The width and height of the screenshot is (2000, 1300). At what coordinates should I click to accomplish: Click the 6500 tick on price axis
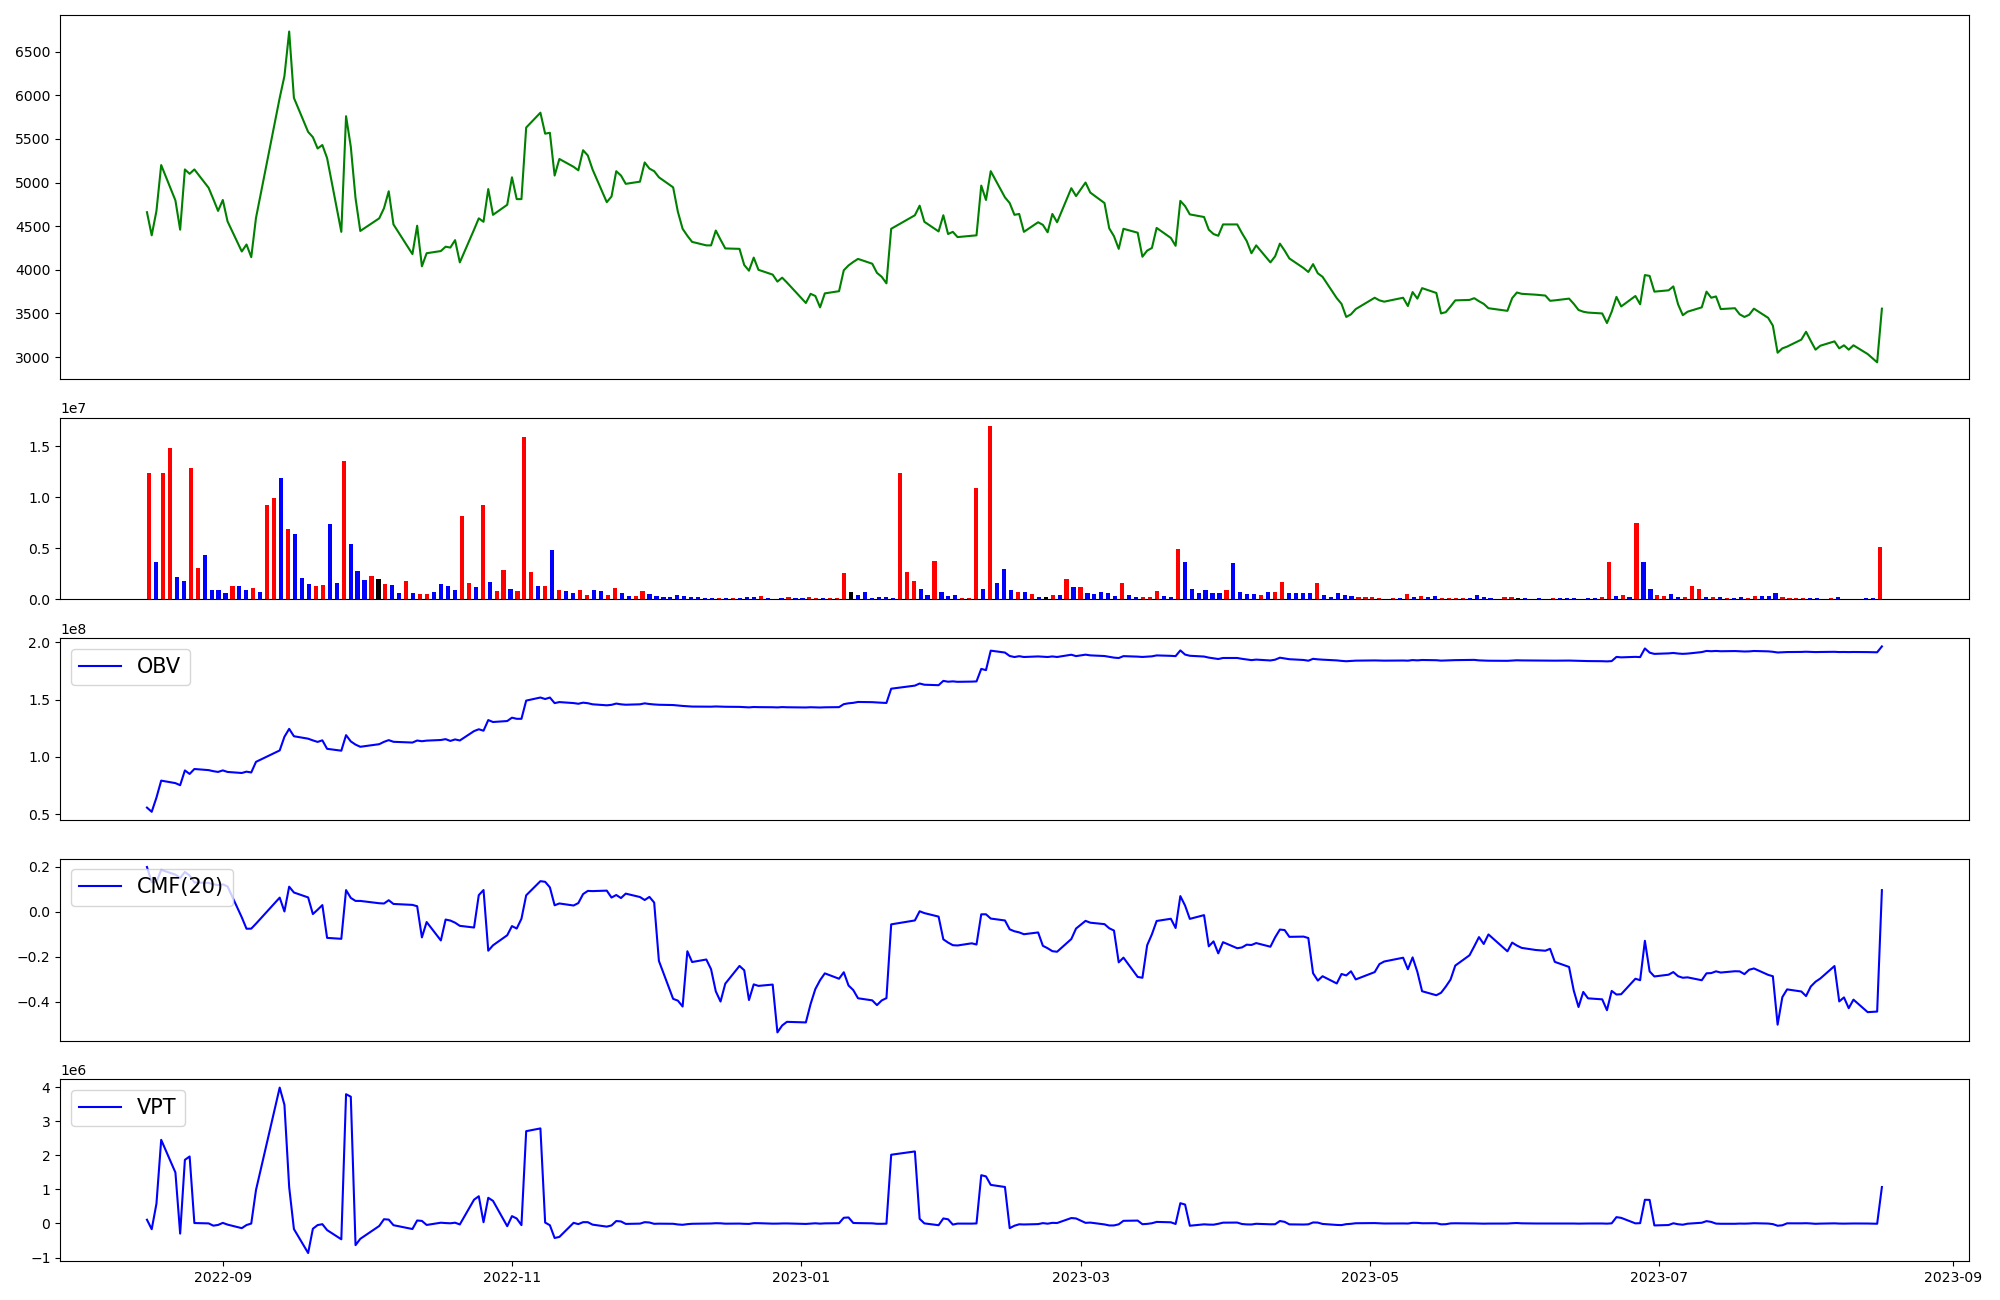33,52
